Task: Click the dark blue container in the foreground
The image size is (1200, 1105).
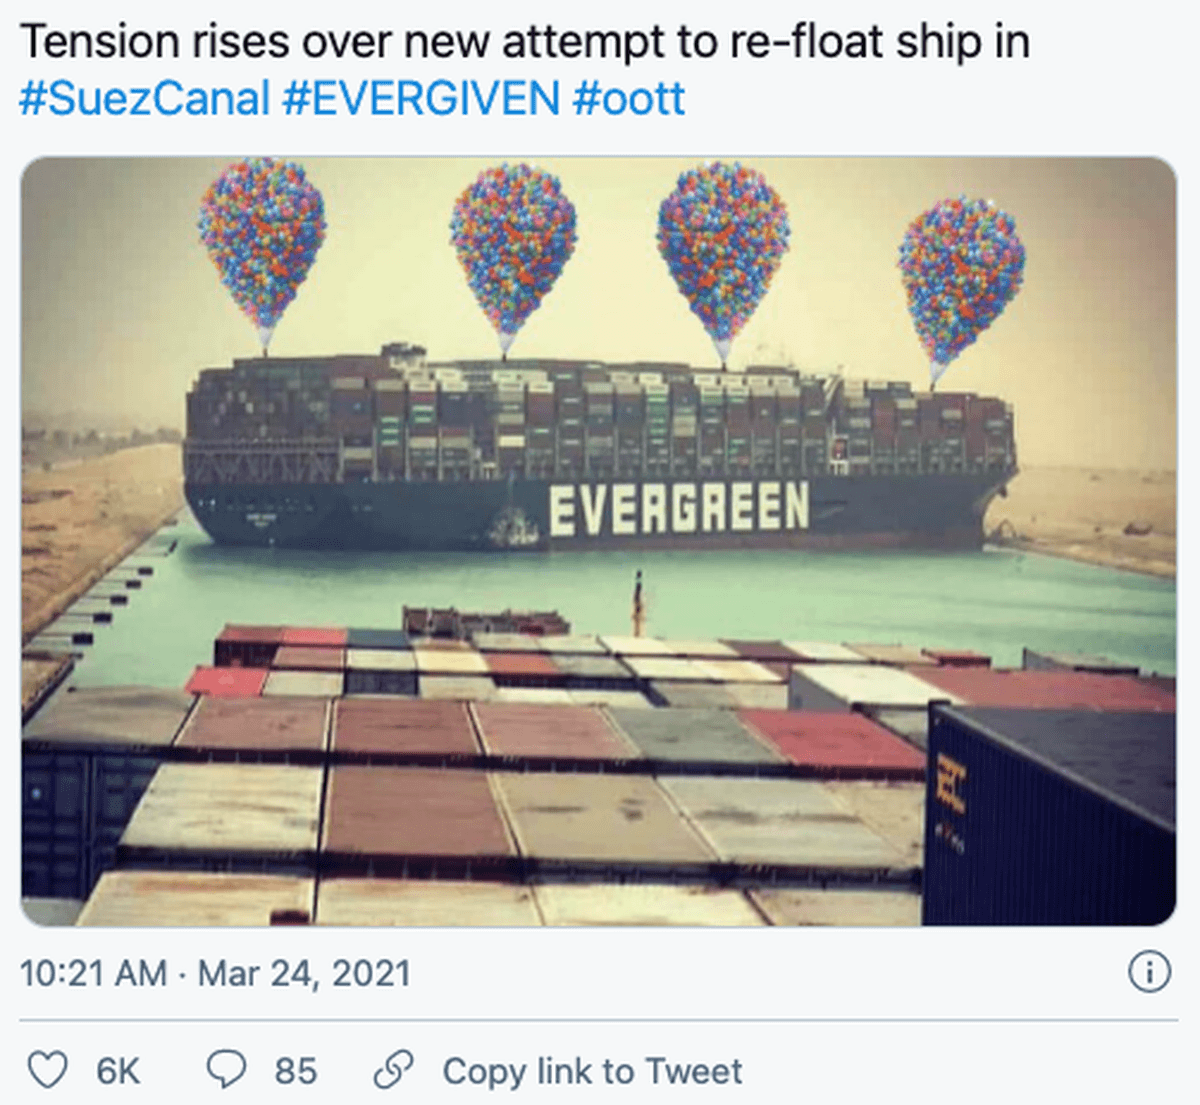Action: (x=1050, y=815)
